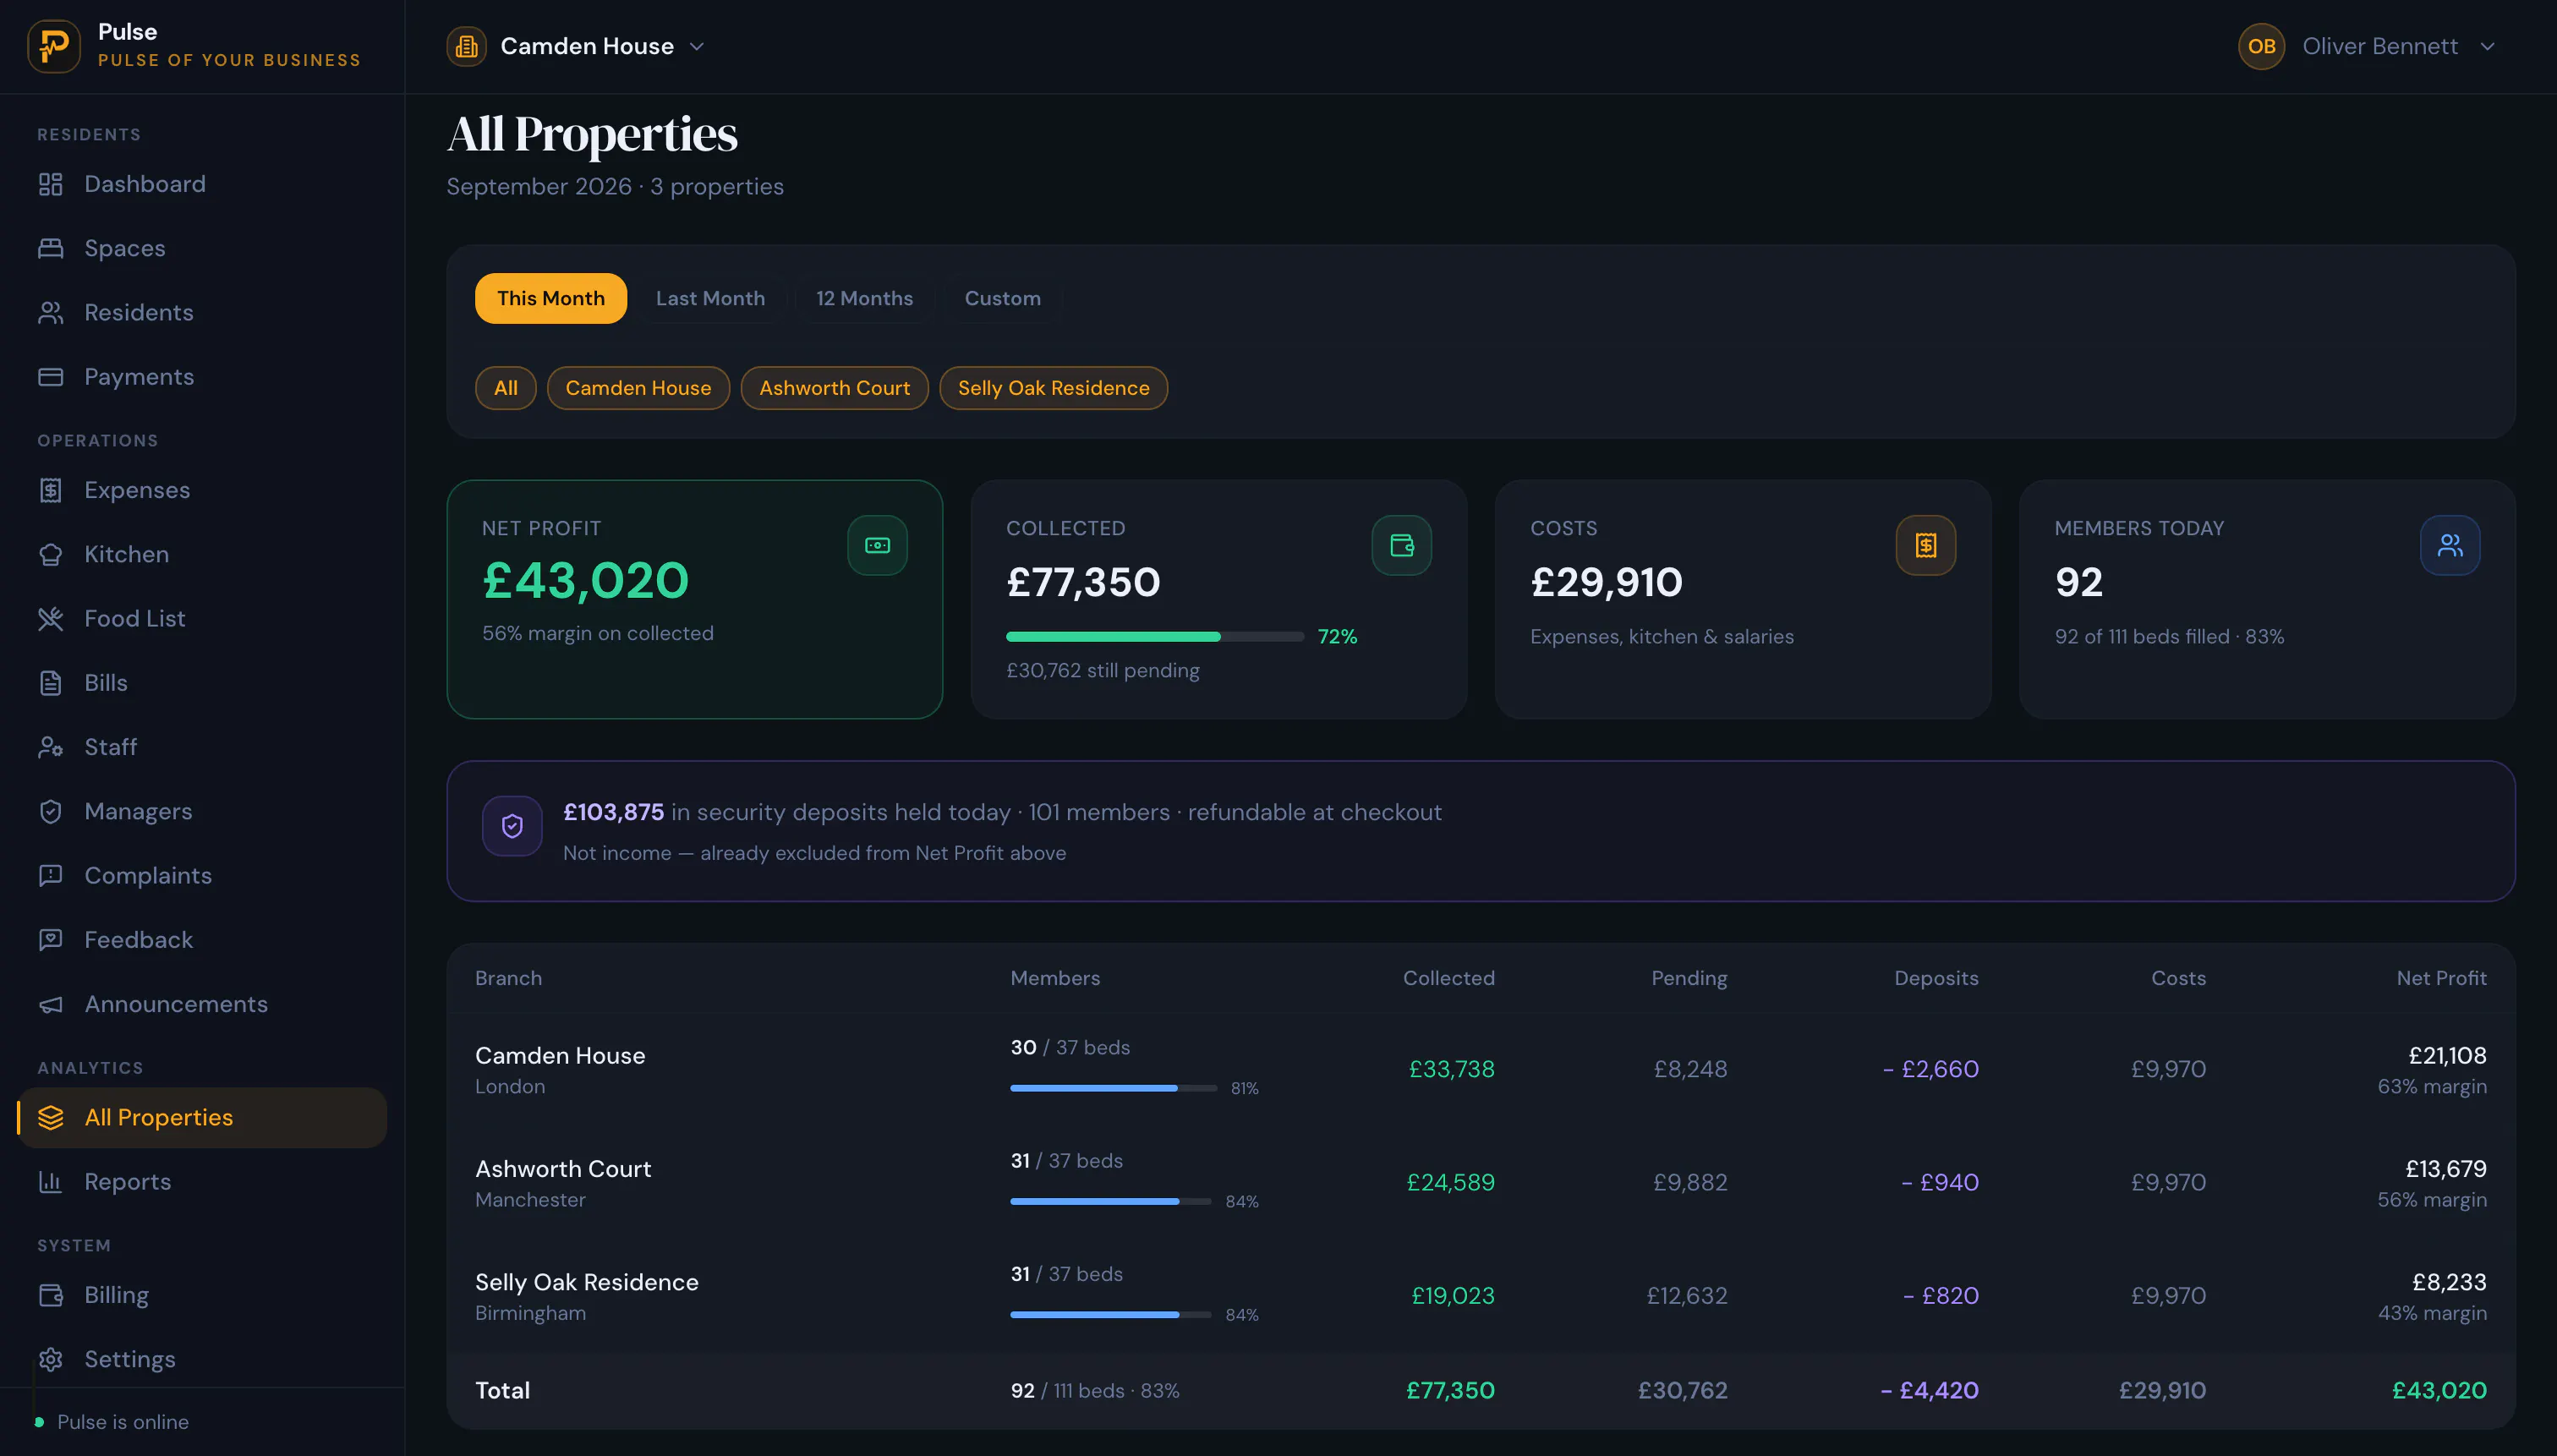The width and height of the screenshot is (2557, 1456).
Task: Click the Managers shield icon
Action: click(x=51, y=811)
